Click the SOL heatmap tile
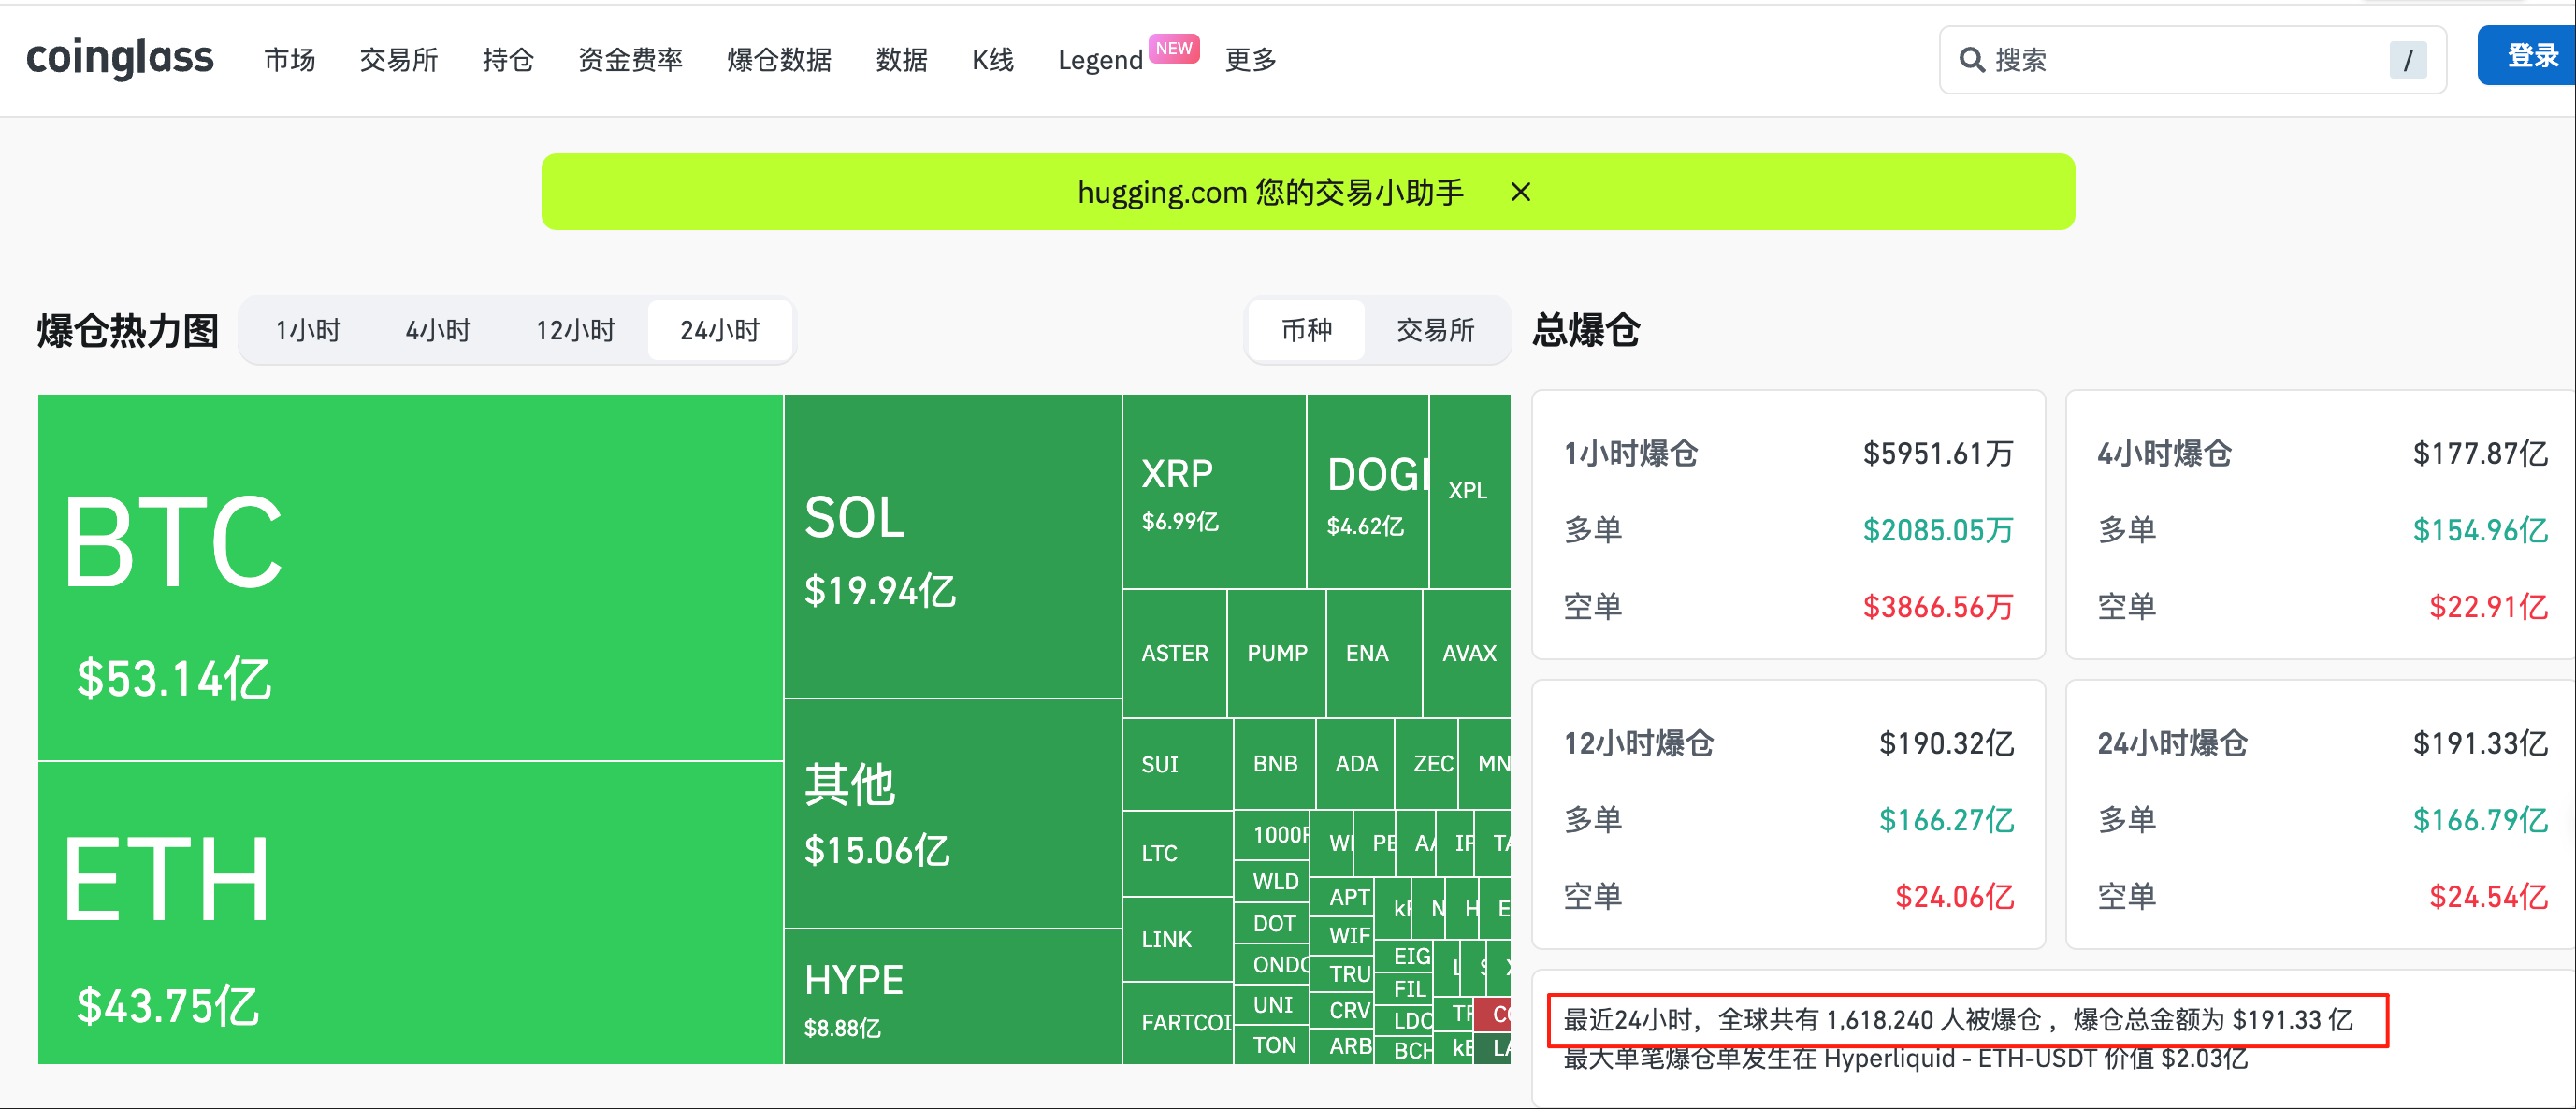Image resolution: width=2576 pixels, height=1109 pixels. point(951,545)
